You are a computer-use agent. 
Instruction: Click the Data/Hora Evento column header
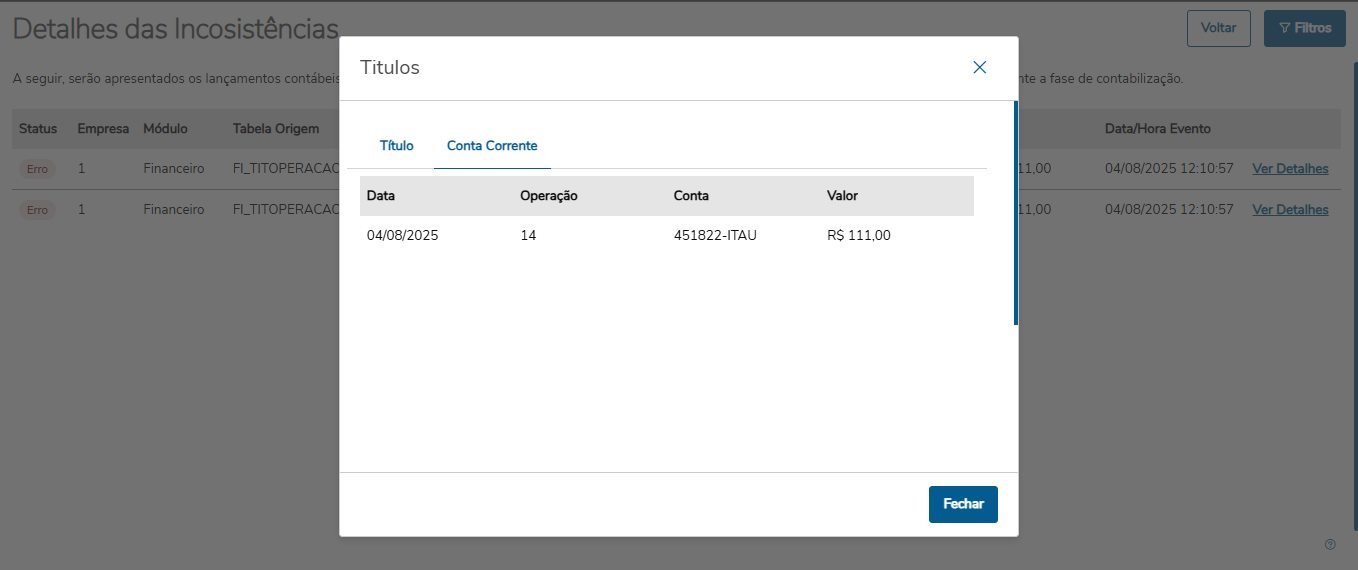pos(1157,129)
